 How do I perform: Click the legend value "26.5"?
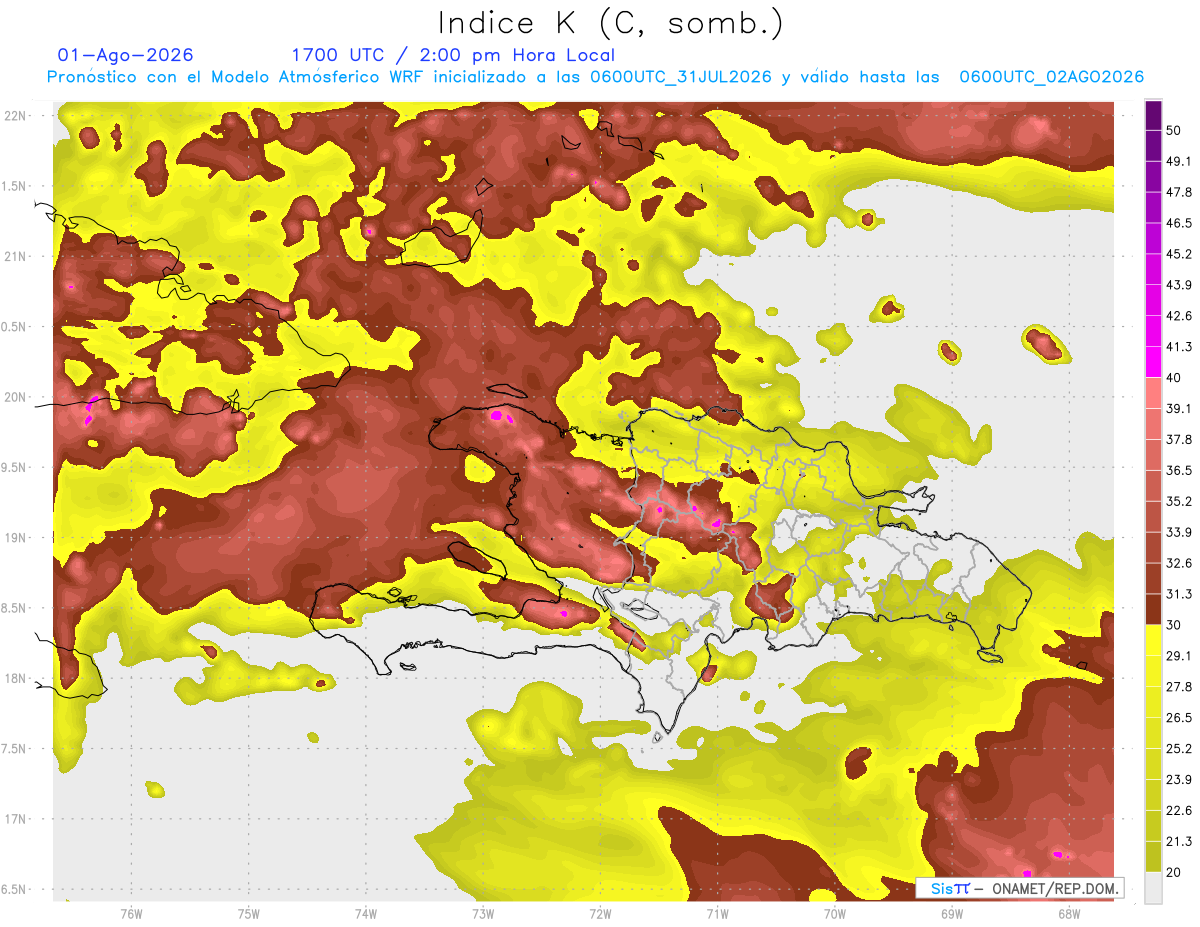point(1179,717)
